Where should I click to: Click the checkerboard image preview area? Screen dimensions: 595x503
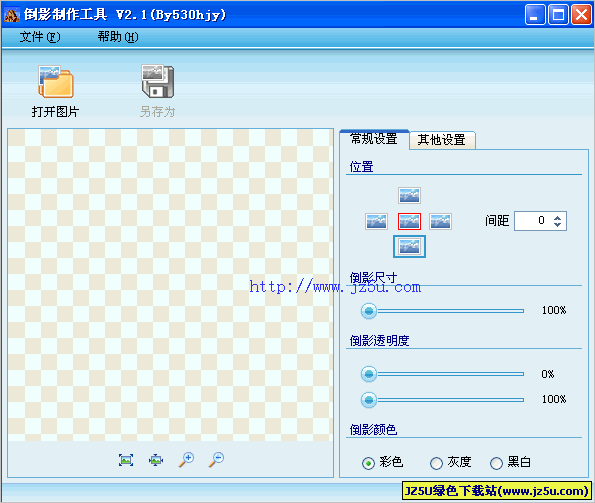[x=170, y=285]
